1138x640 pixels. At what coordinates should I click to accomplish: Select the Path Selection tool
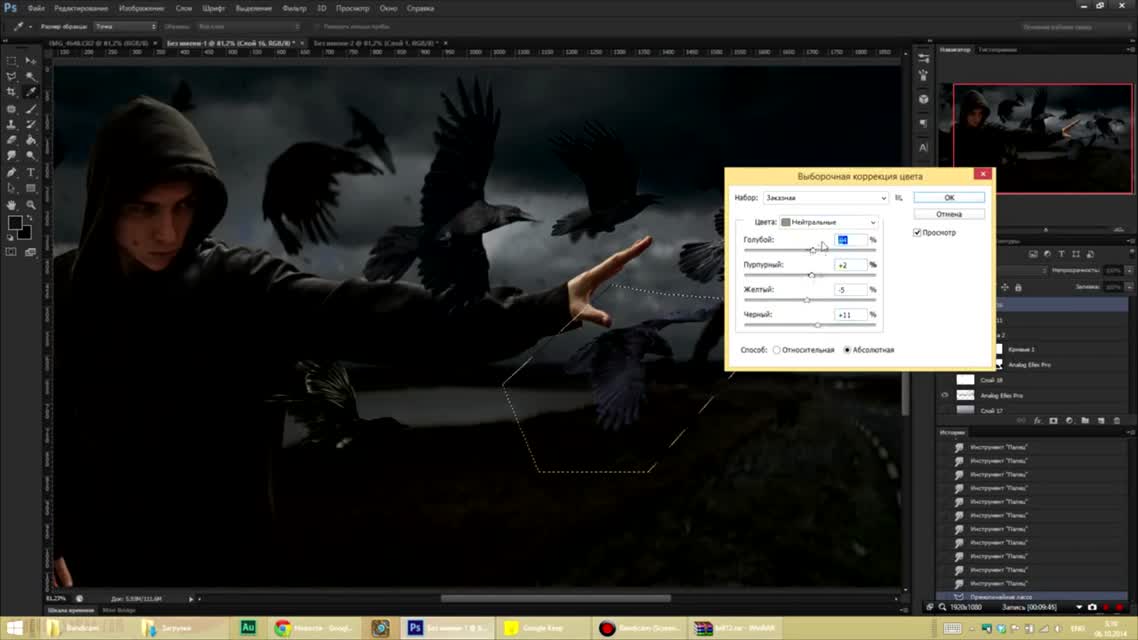(12, 189)
